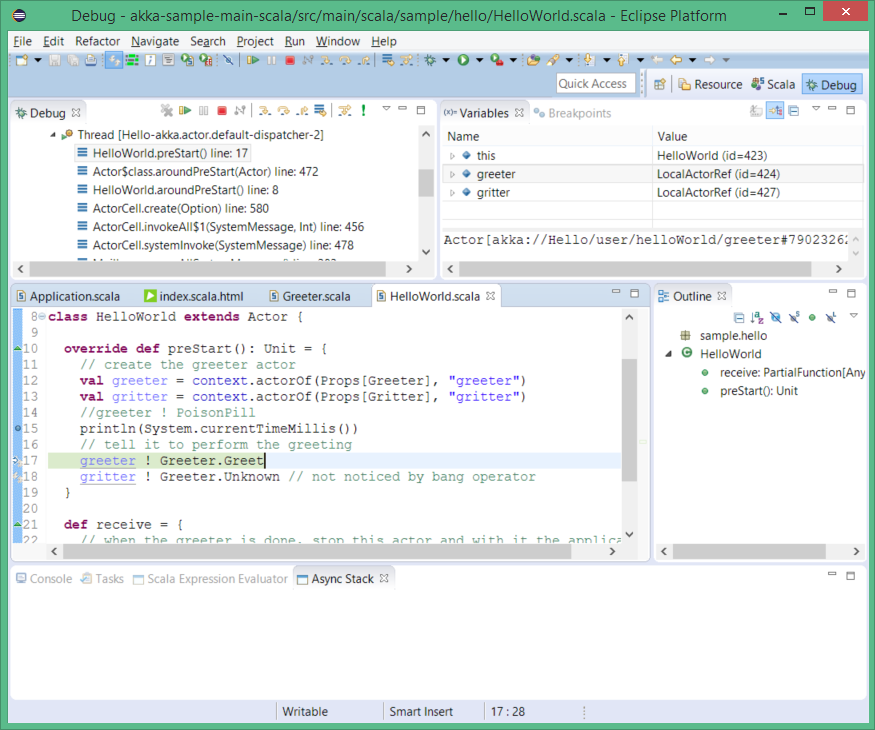Open the Refactor menu
This screenshot has width=875, height=730.
point(97,41)
